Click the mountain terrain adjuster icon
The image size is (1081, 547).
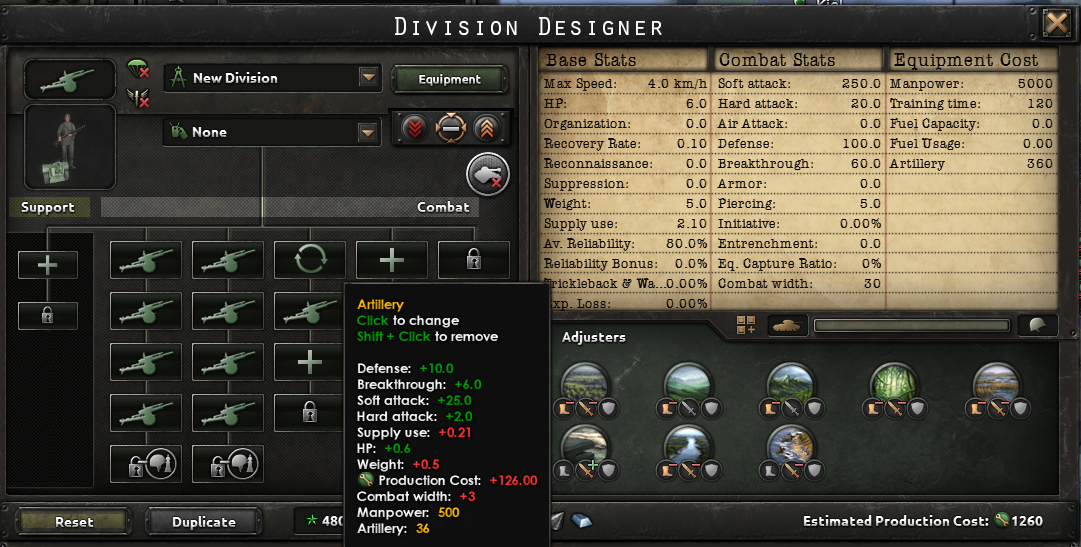(791, 383)
